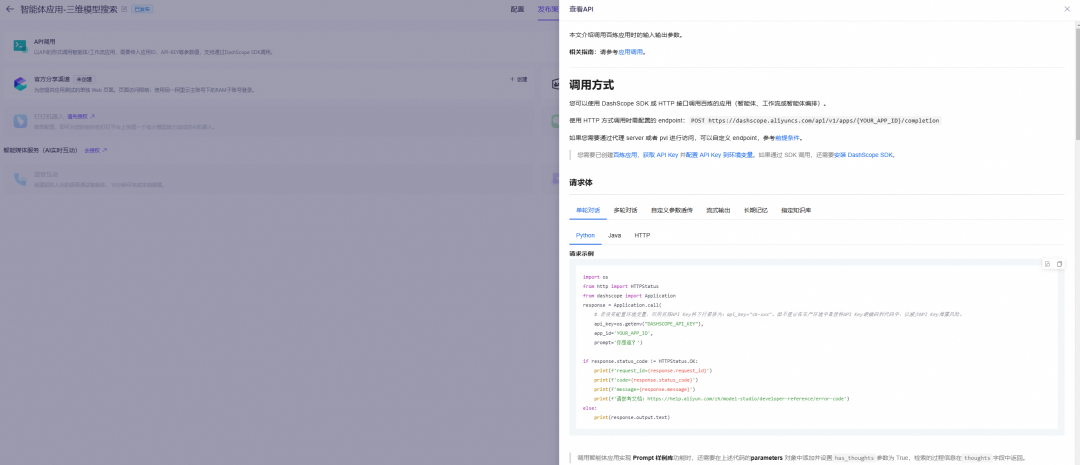Click the API调用 terminal icon
Viewport: 1080px width, 465px height.
tap(20, 46)
